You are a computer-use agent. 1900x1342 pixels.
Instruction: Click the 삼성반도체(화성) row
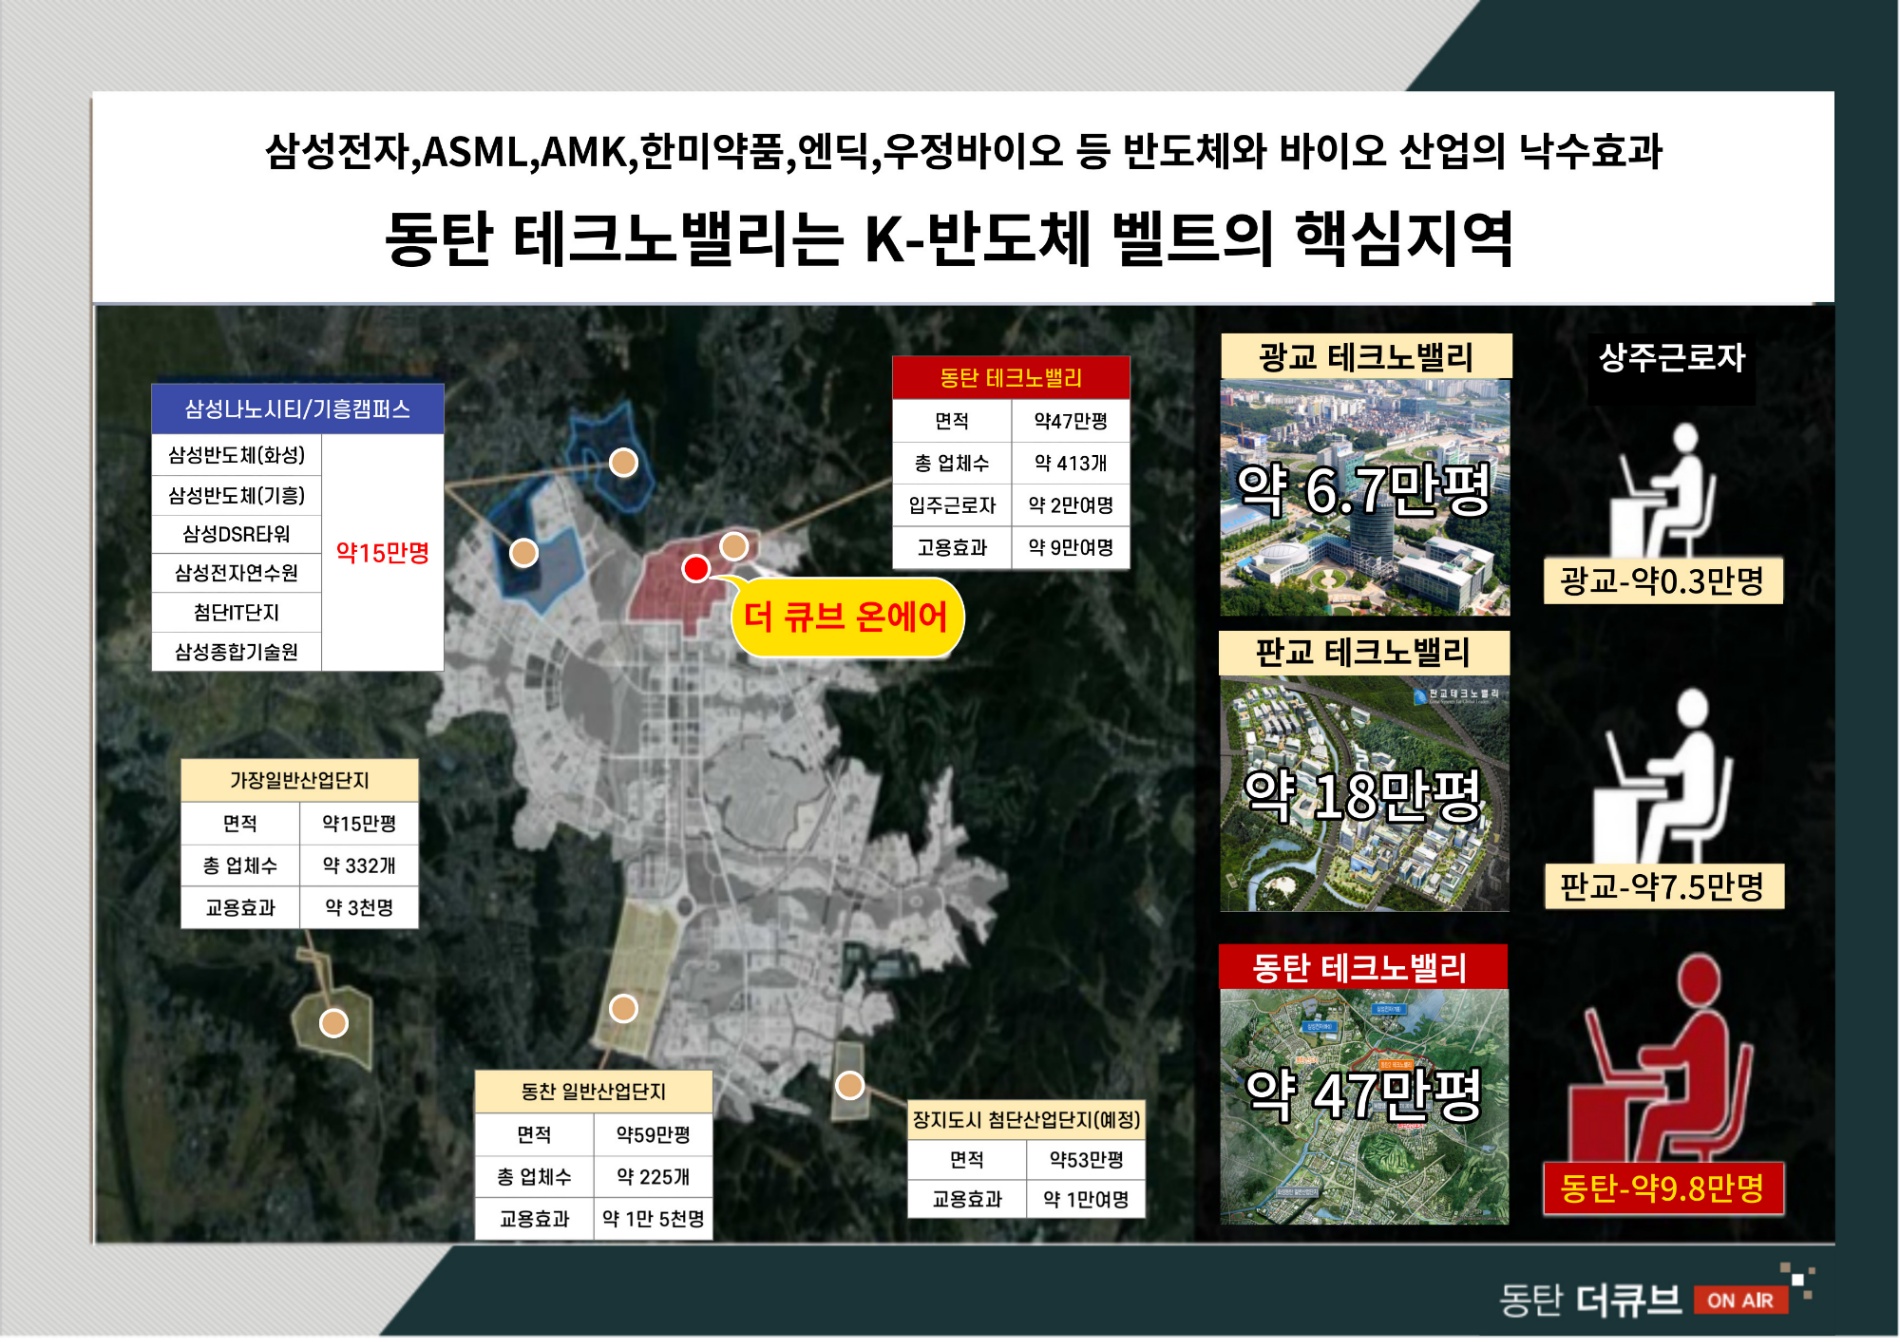237,455
